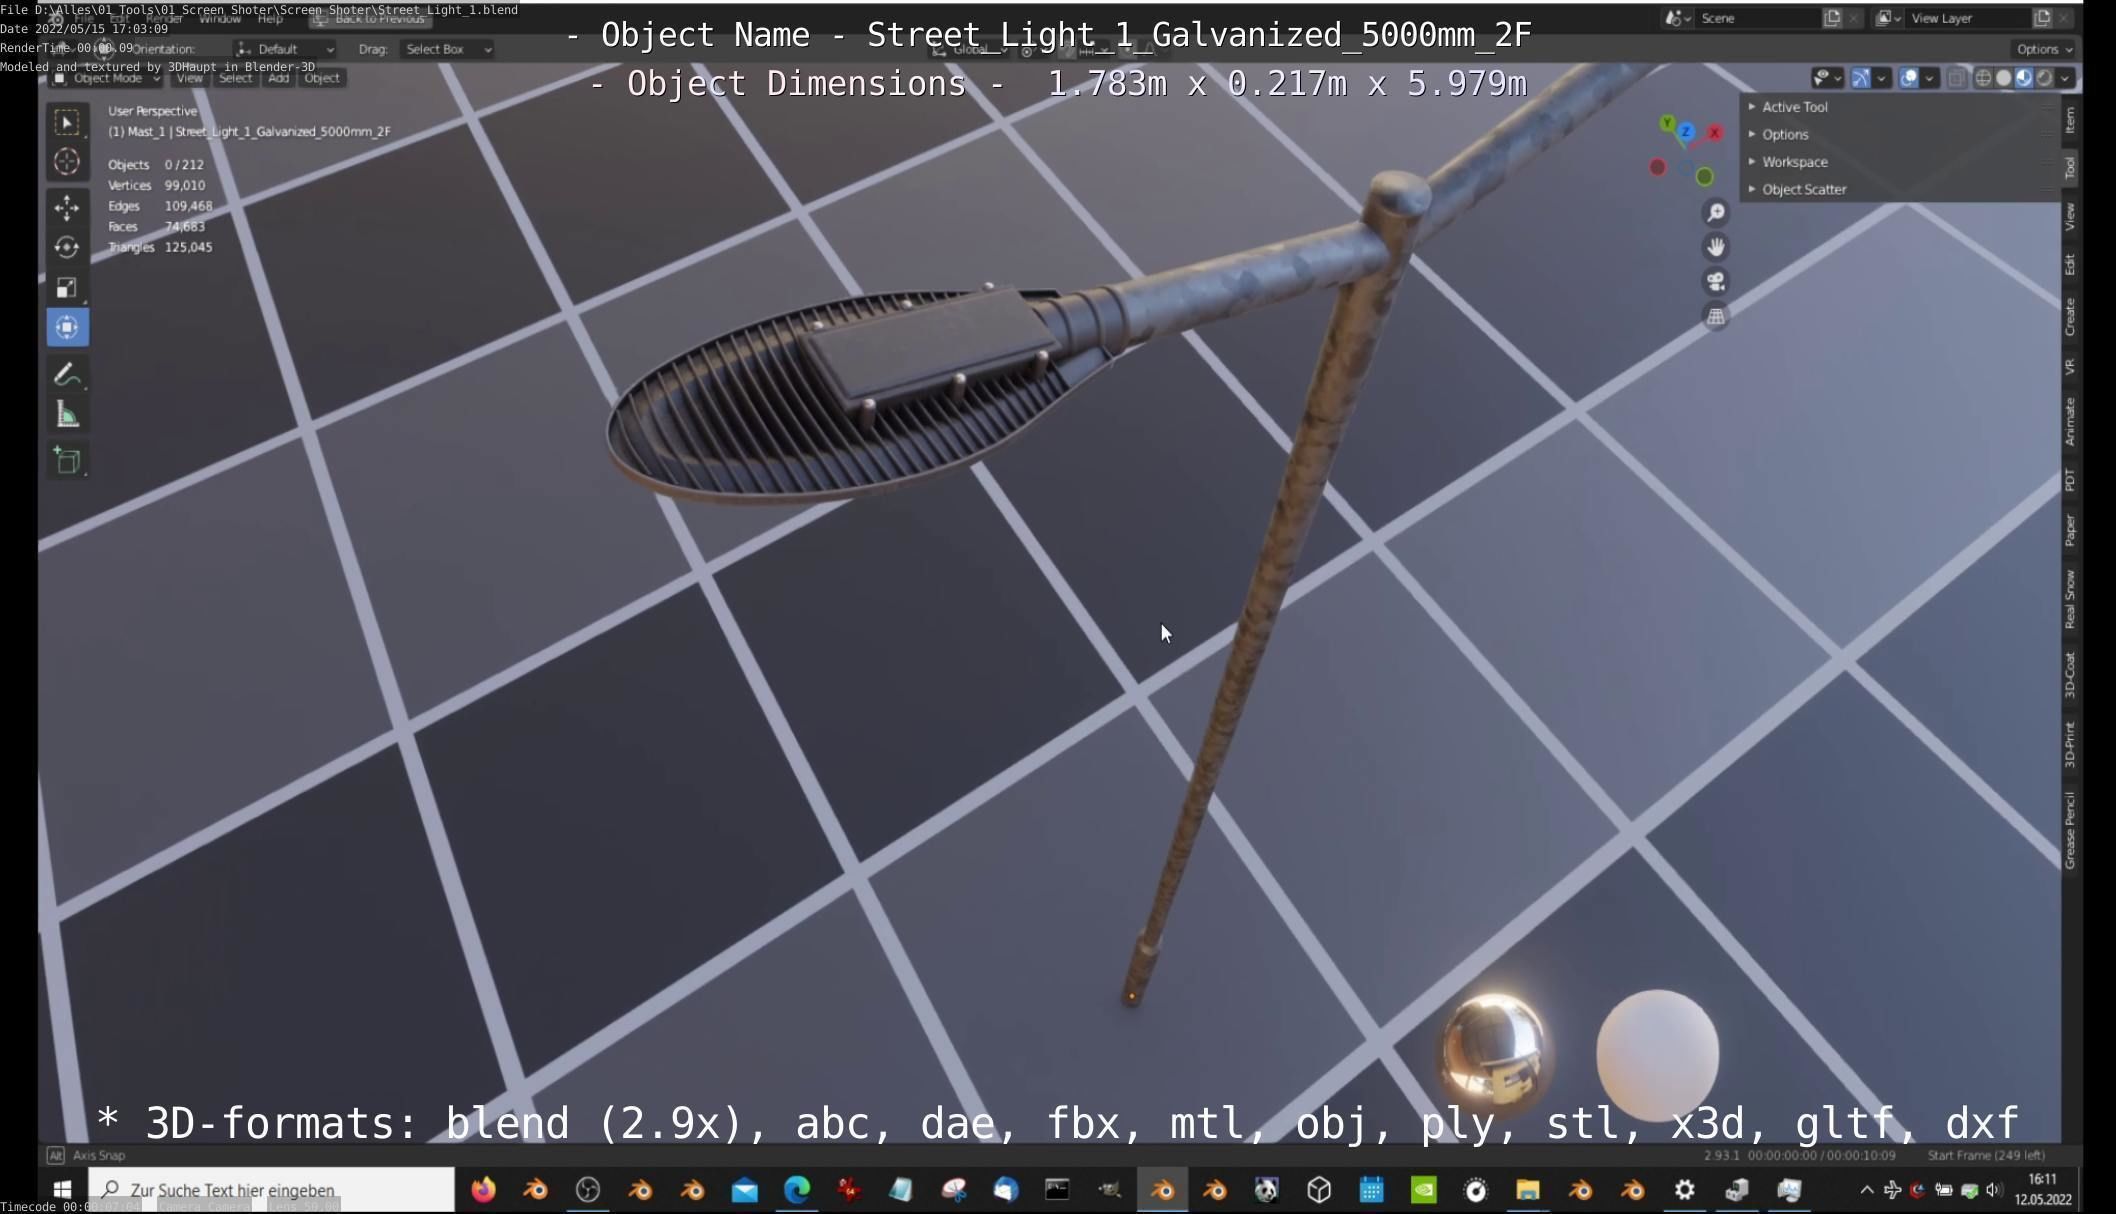Toggle X-ray mode
This screenshot has width=2116, height=1214.
1956,78
